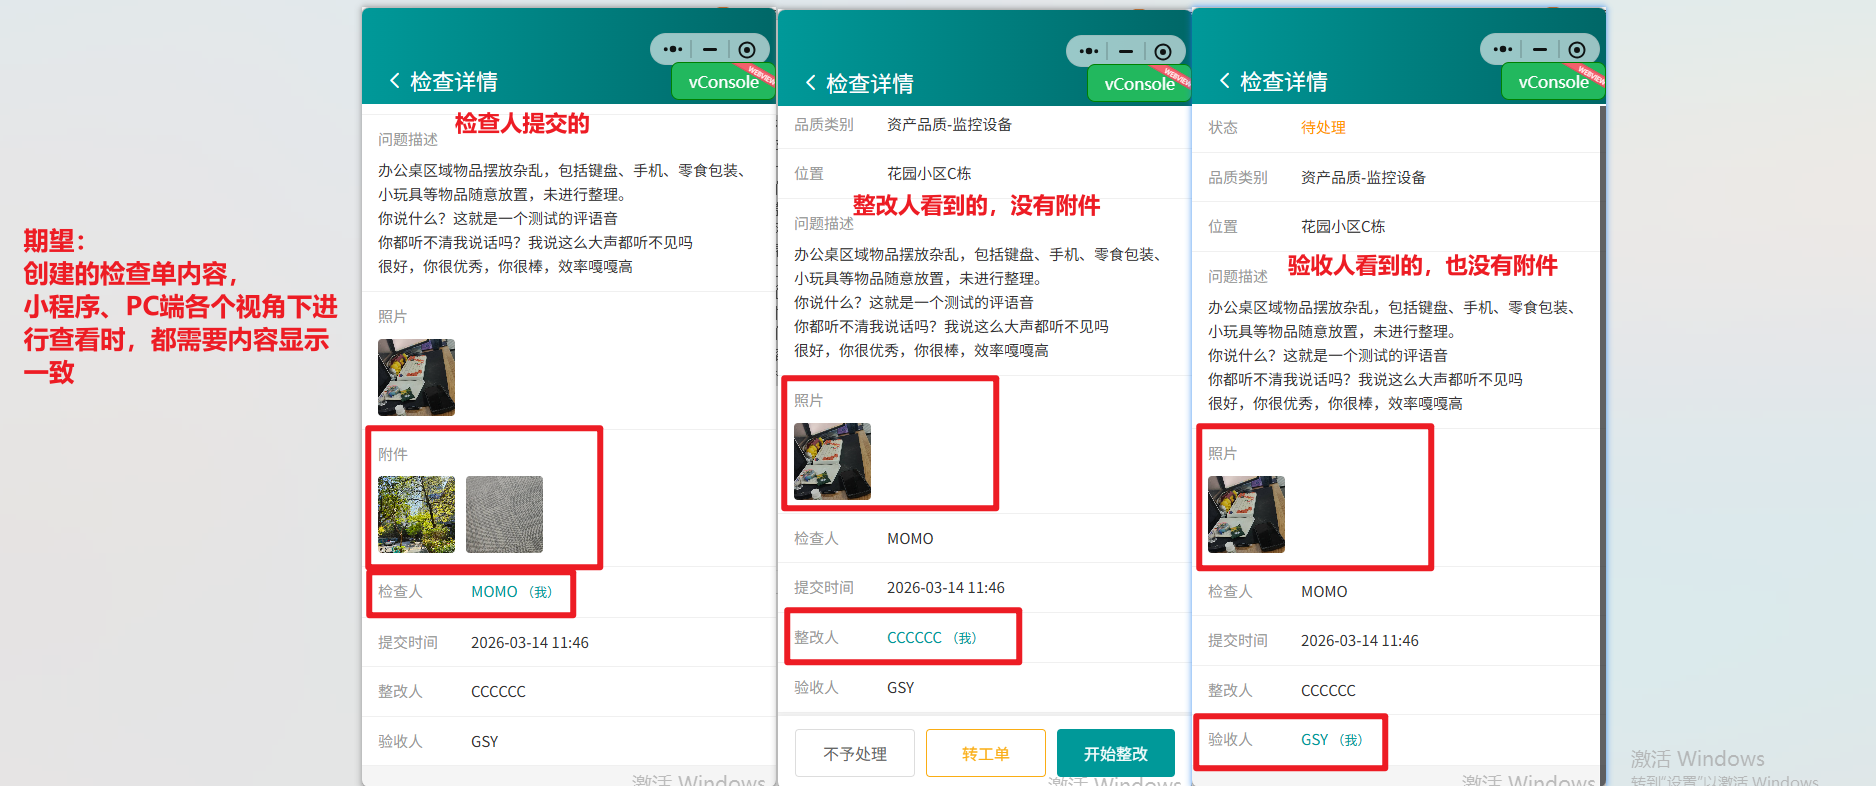Click rectifier CCCCCC in right panel
This screenshot has width=1876, height=786.
[x=1328, y=691]
